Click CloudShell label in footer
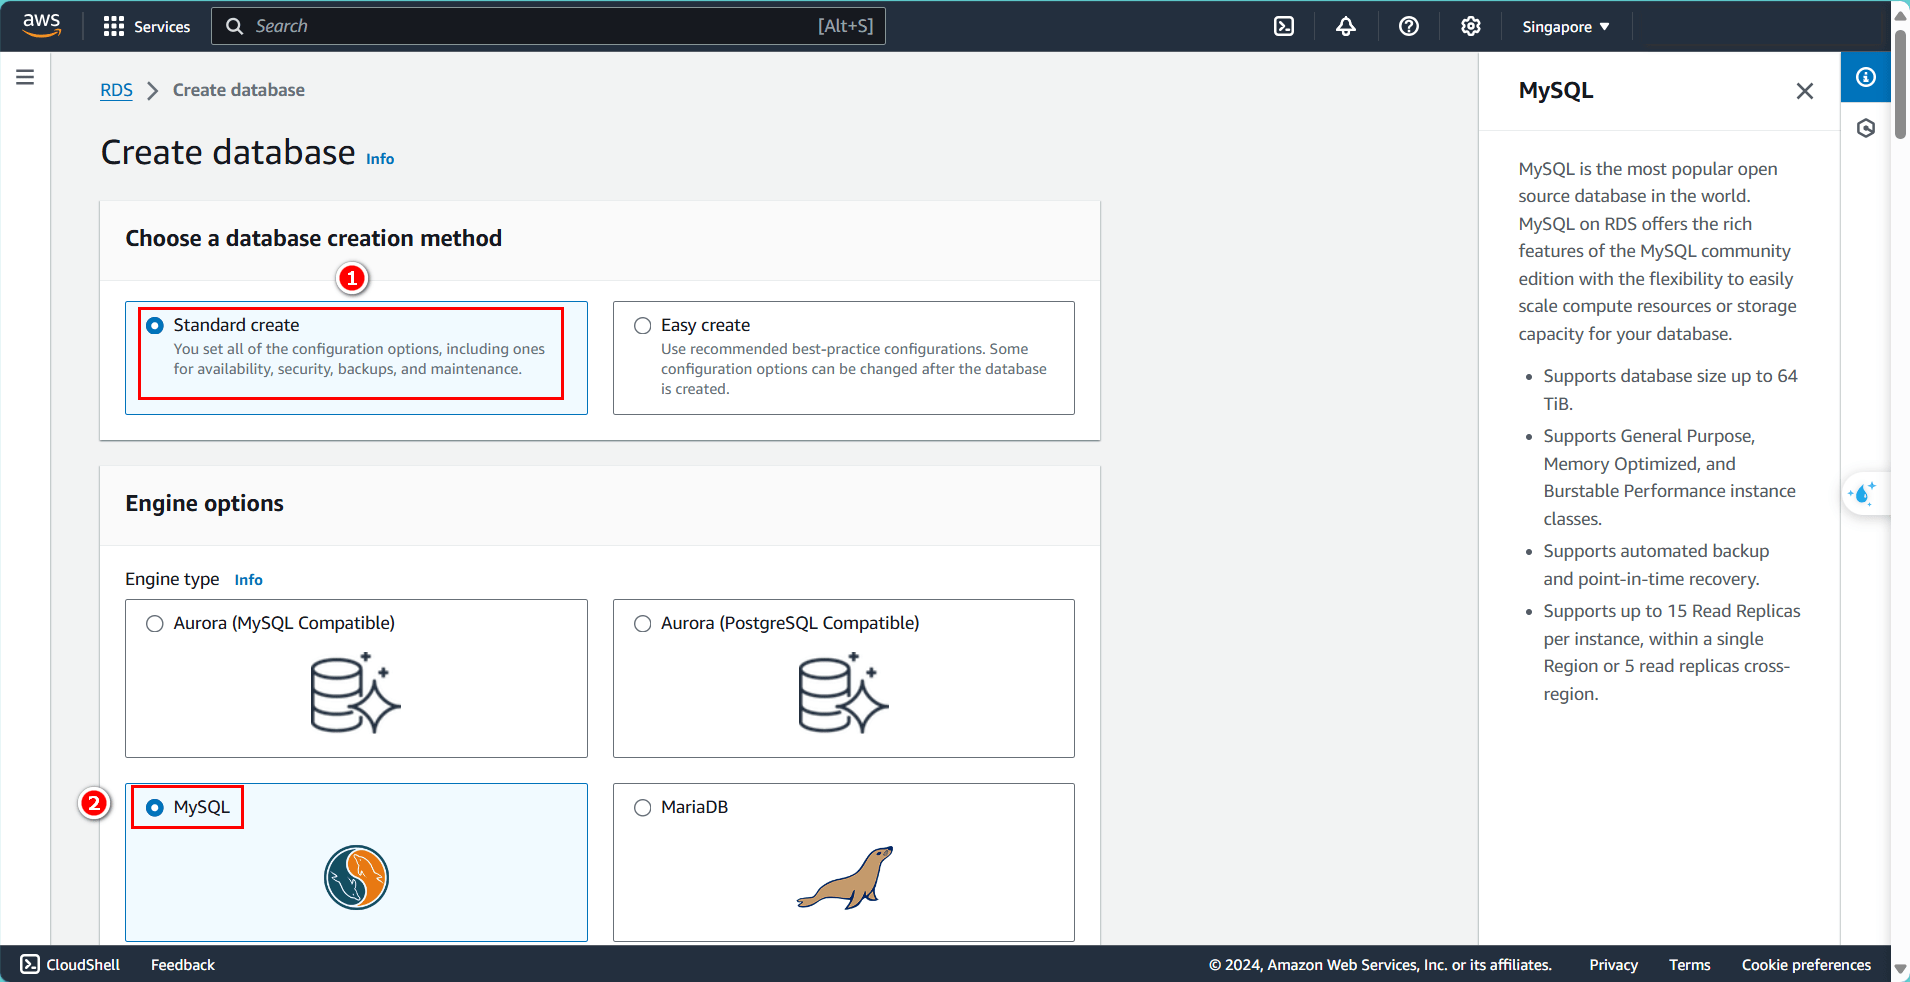This screenshot has width=1910, height=982. [83, 965]
